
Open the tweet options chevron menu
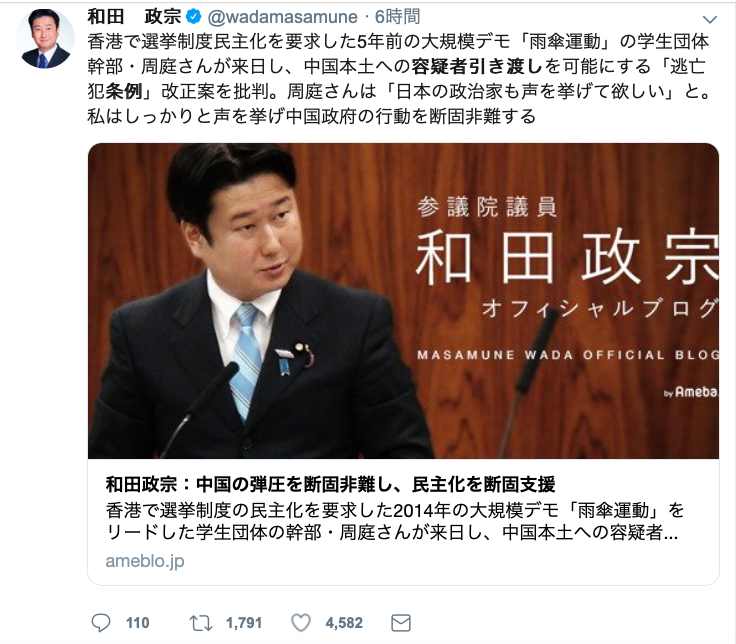(710, 19)
